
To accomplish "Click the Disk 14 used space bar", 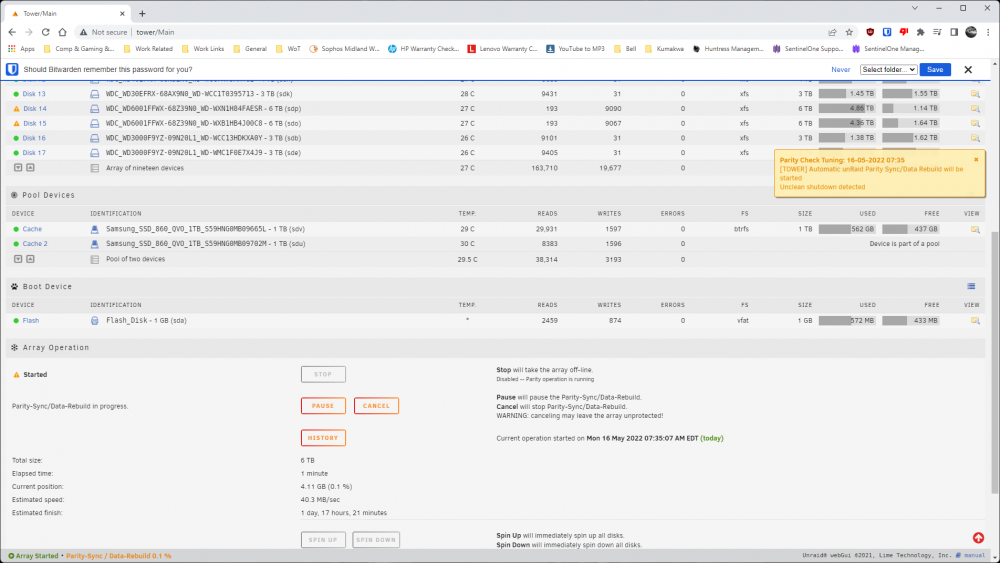I will click(x=847, y=108).
